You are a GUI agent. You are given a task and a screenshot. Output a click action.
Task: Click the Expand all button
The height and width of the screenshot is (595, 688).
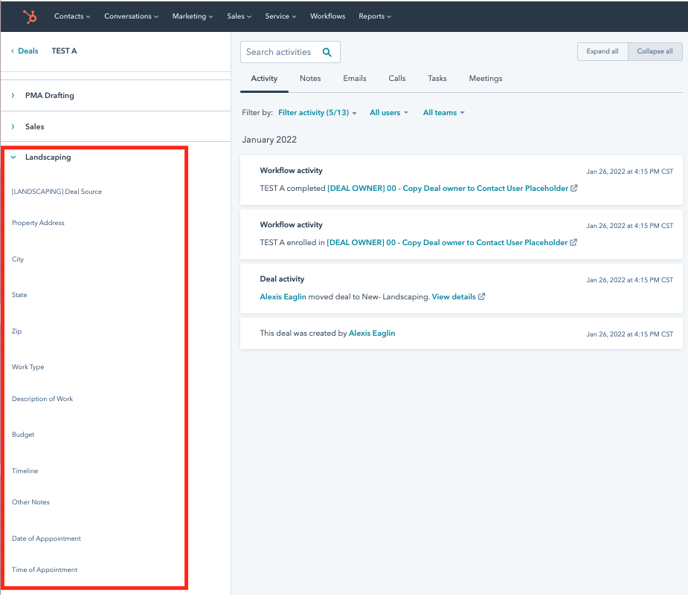(x=602, y=51)
